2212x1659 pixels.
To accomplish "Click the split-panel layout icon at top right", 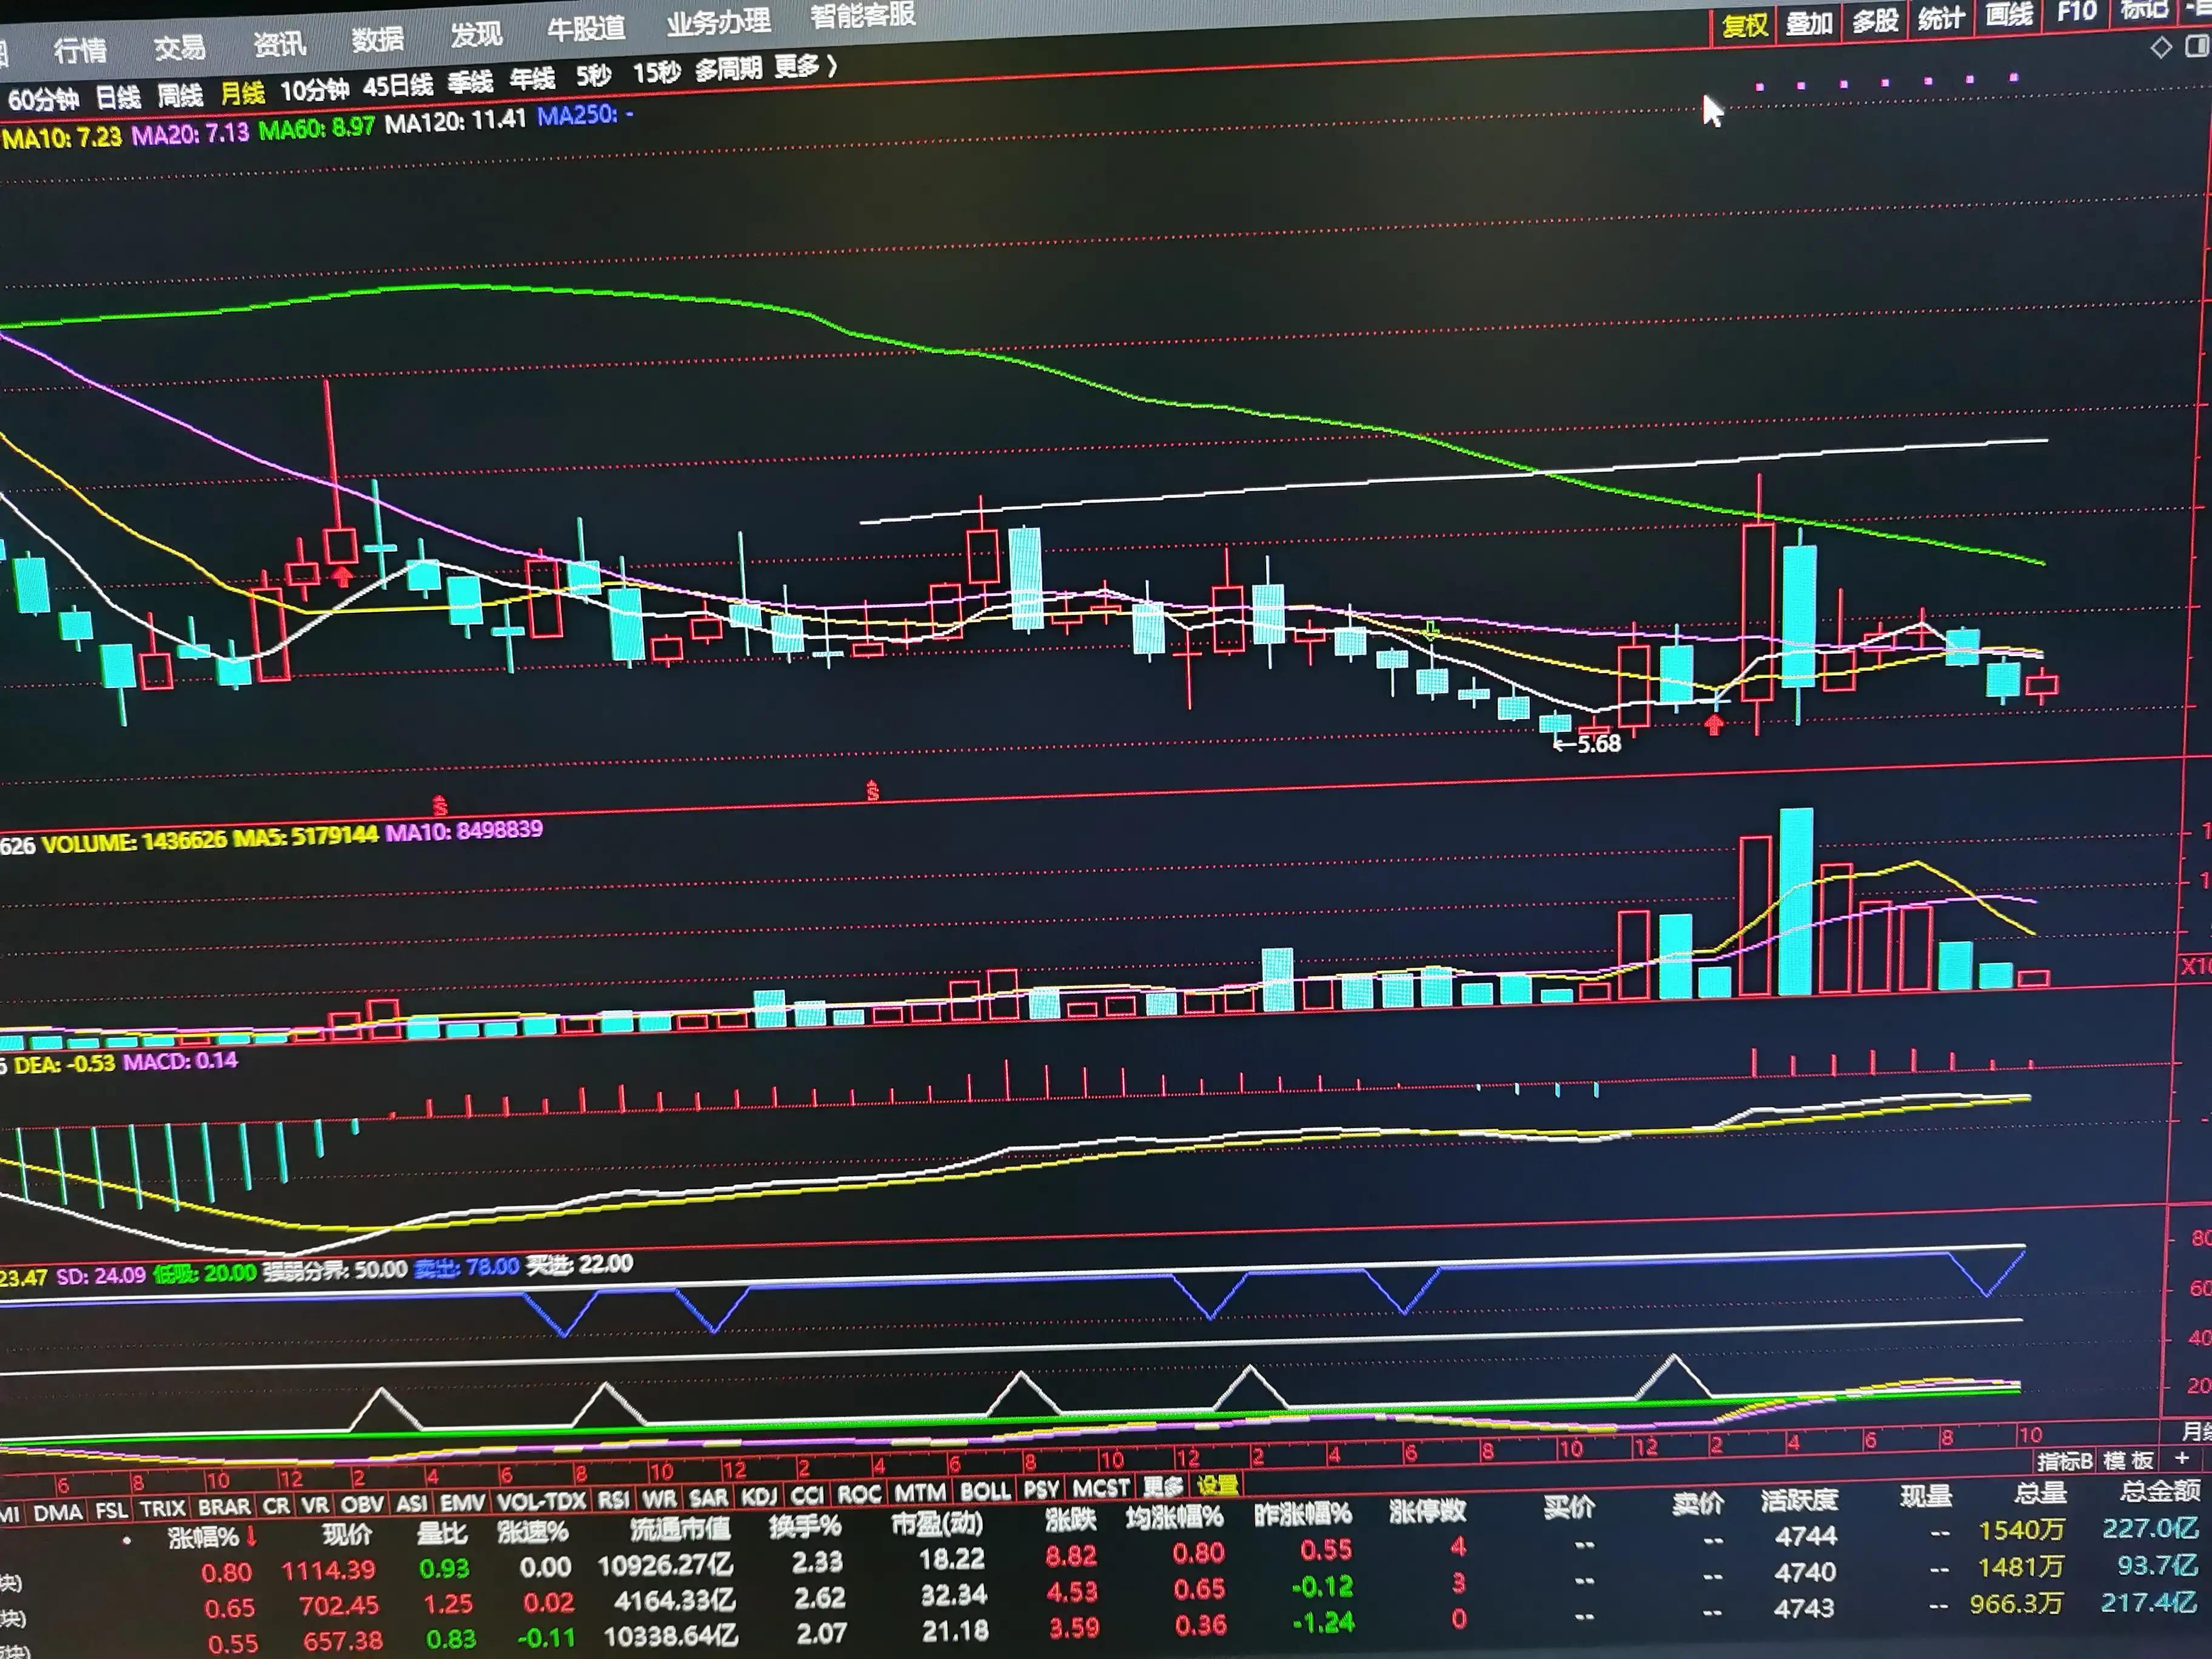I will 2197,47.
